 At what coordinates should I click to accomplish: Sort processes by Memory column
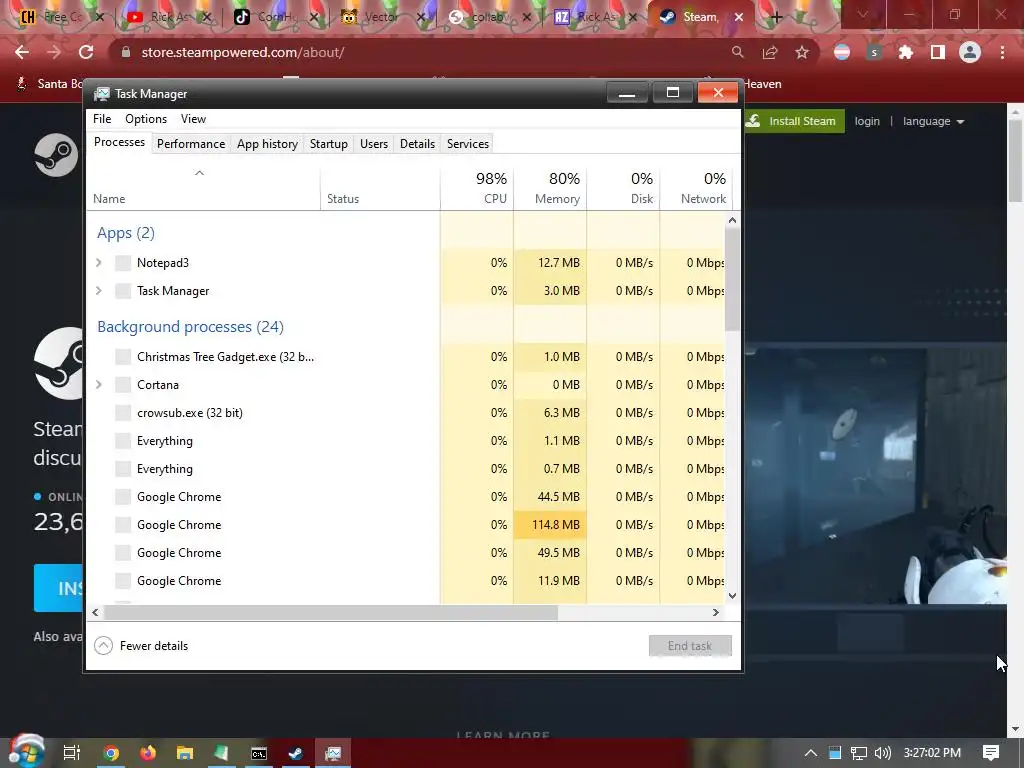pos(550,188)
